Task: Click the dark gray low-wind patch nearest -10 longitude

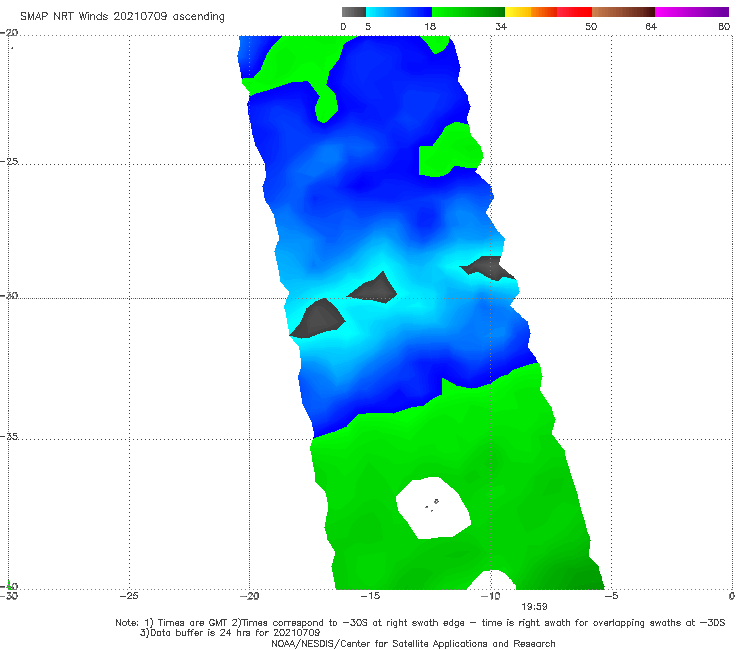Action: pyautogui.click(x=488, y=268)
